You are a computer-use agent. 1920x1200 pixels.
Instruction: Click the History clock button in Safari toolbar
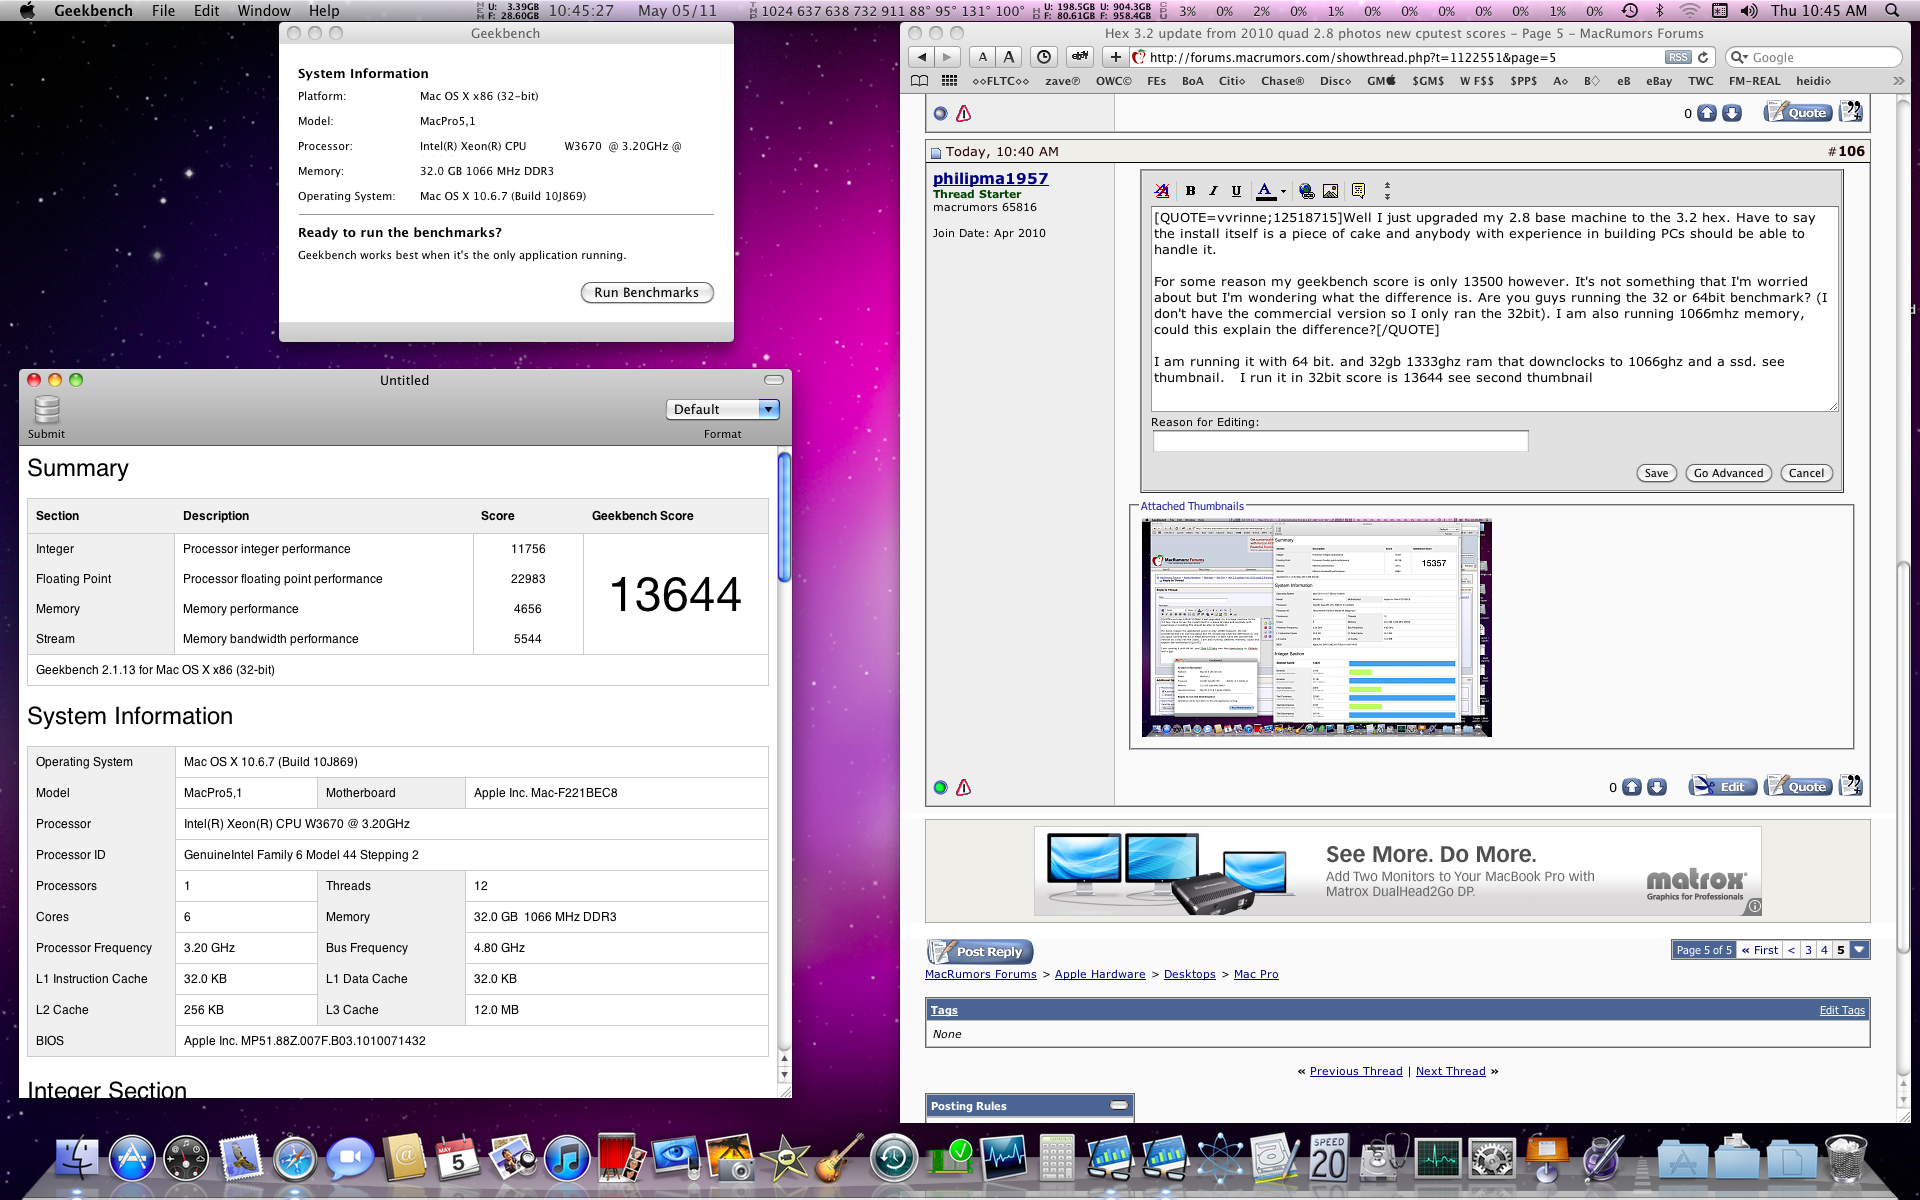pos(1044,57)
